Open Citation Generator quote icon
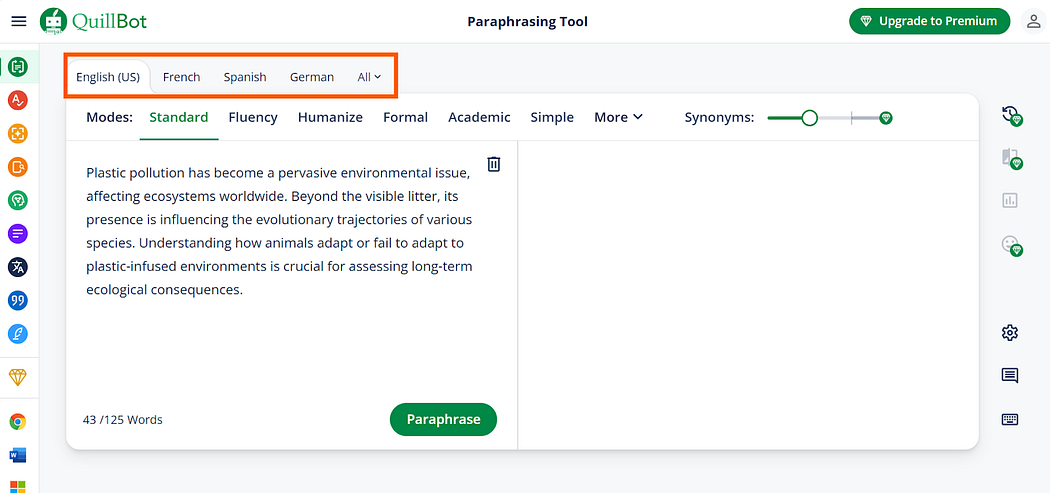Viewport: 1050px width, 493px height. tap(18, 301)
